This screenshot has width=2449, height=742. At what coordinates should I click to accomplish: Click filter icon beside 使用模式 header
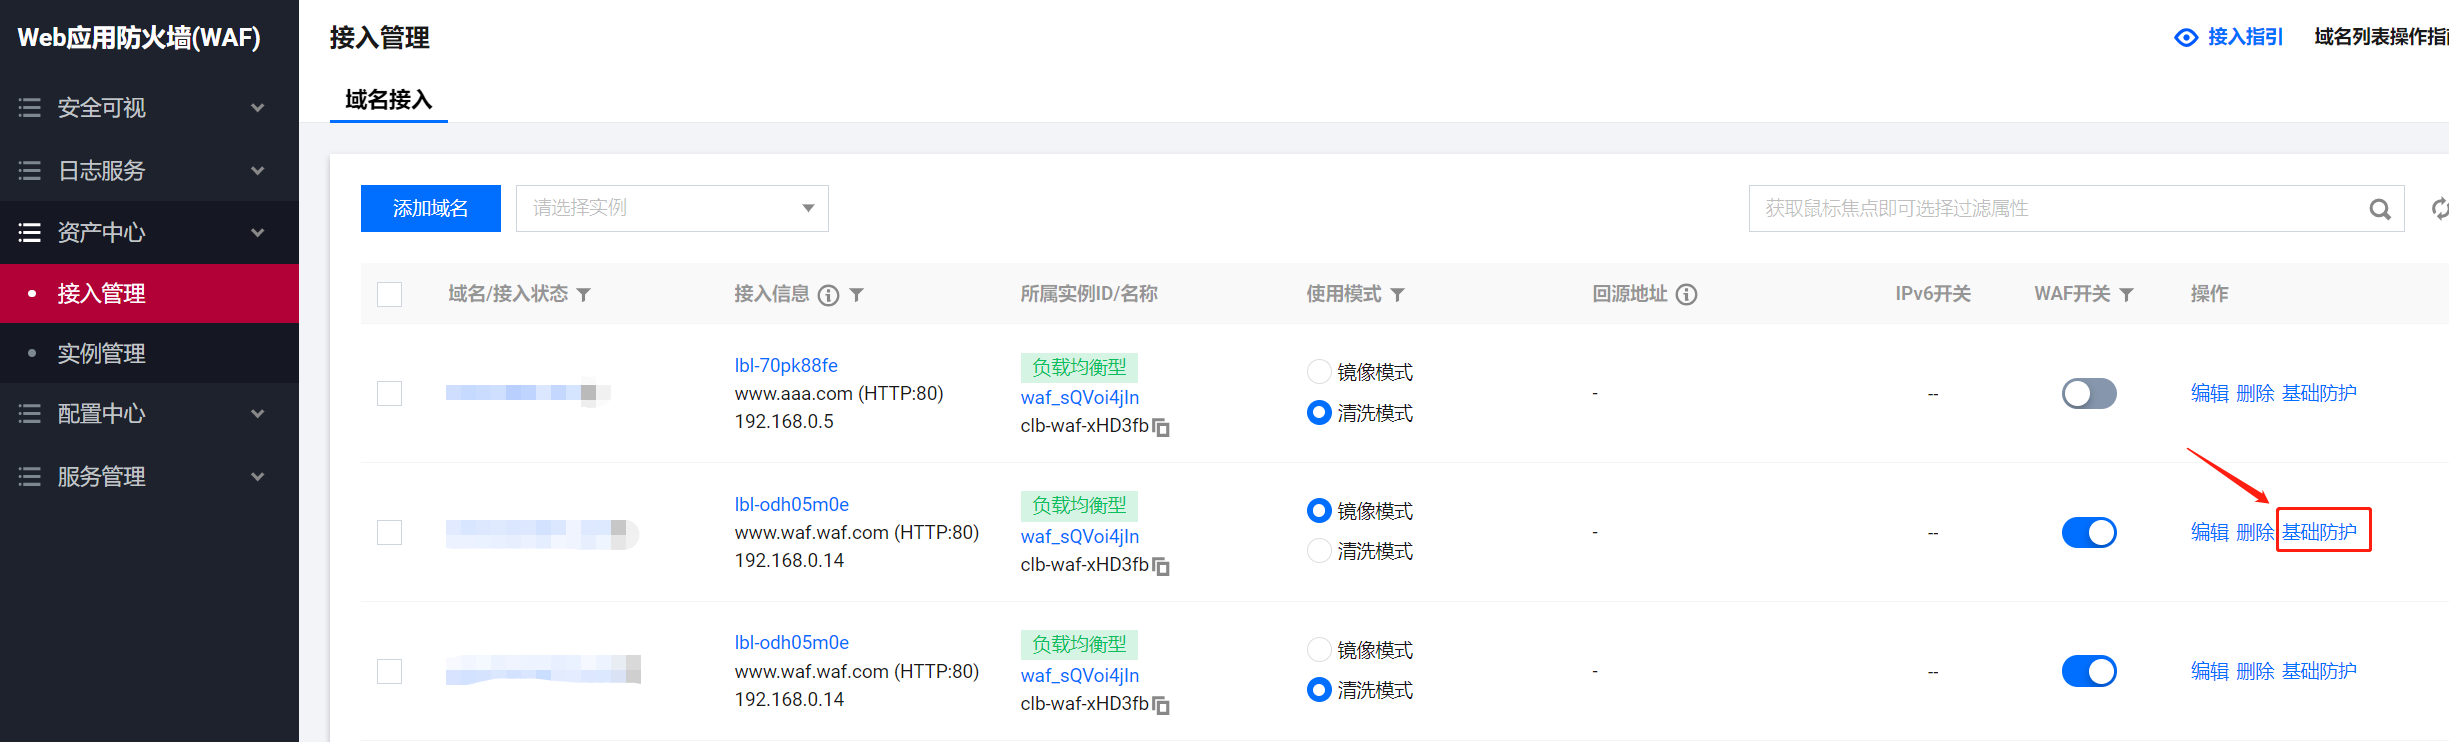(x=1398, y=295)
